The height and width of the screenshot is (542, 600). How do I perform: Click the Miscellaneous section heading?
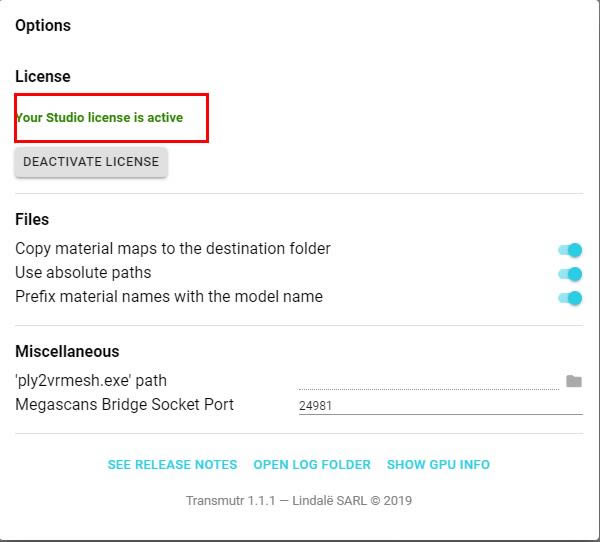67,352
